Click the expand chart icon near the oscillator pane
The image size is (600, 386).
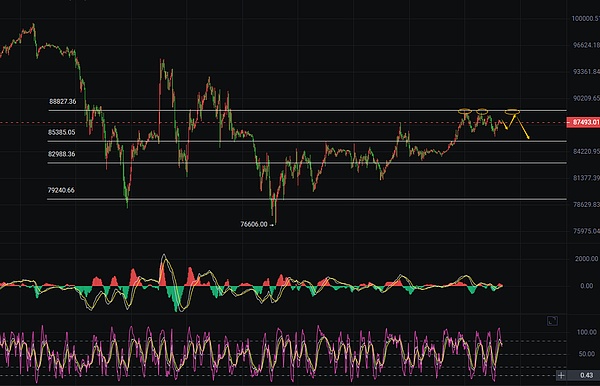click(x=552, y=321)
